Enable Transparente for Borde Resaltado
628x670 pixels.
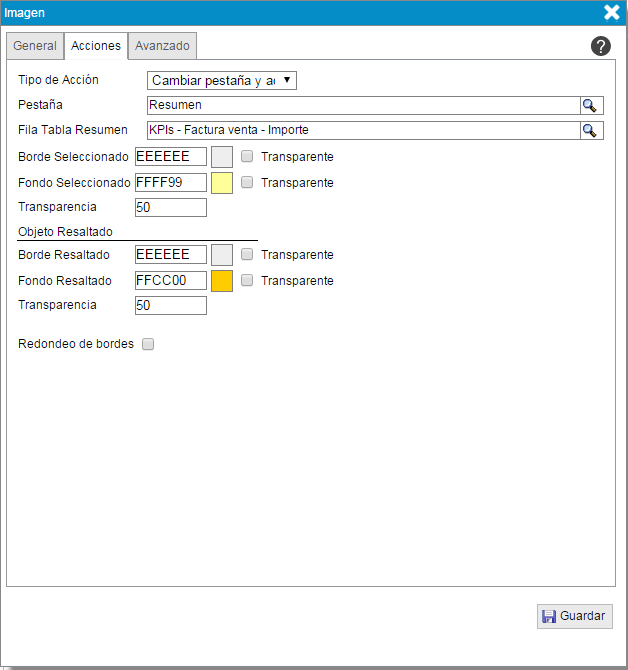tap(247, 255)
